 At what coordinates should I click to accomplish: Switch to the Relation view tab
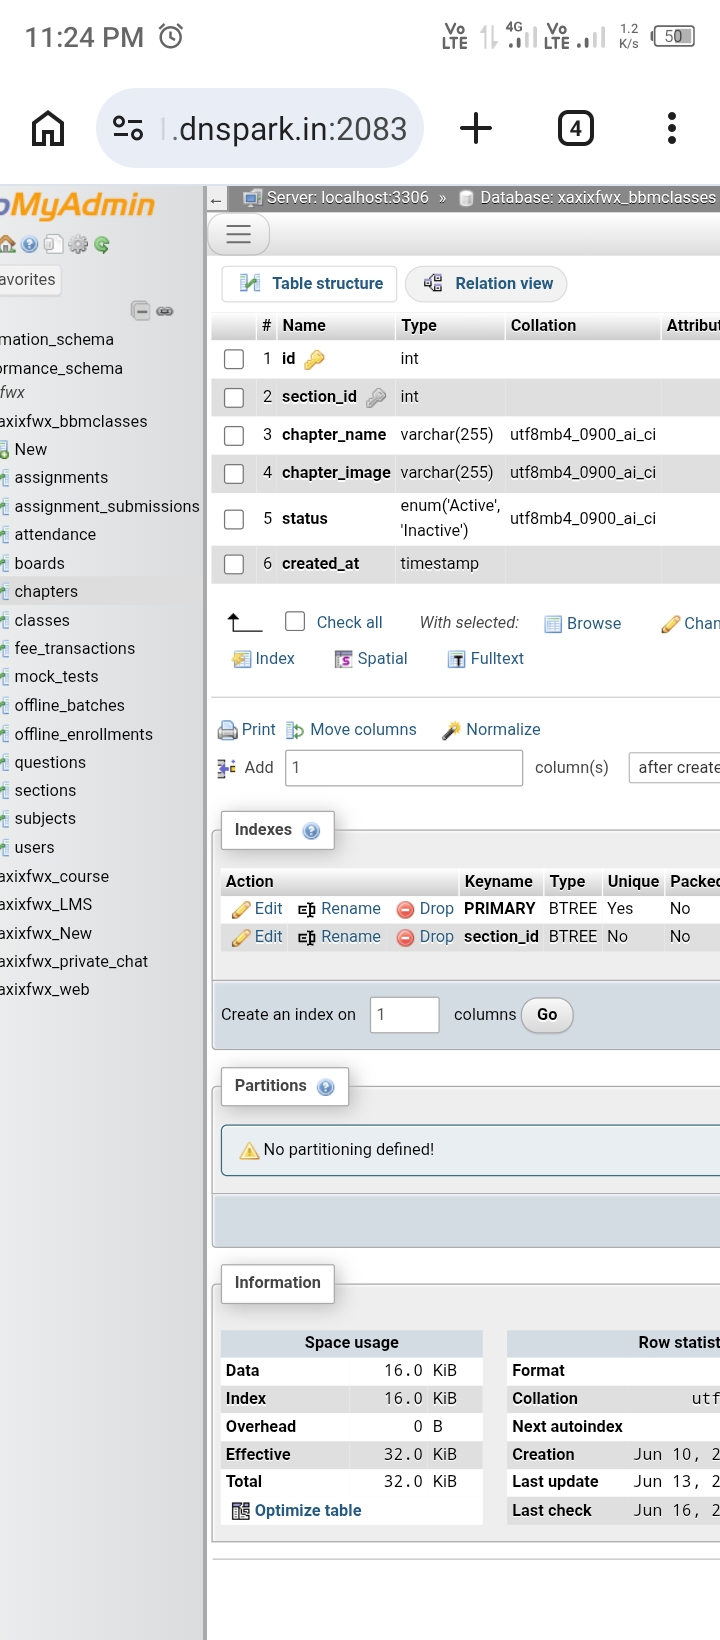click(x=486, y=284)
